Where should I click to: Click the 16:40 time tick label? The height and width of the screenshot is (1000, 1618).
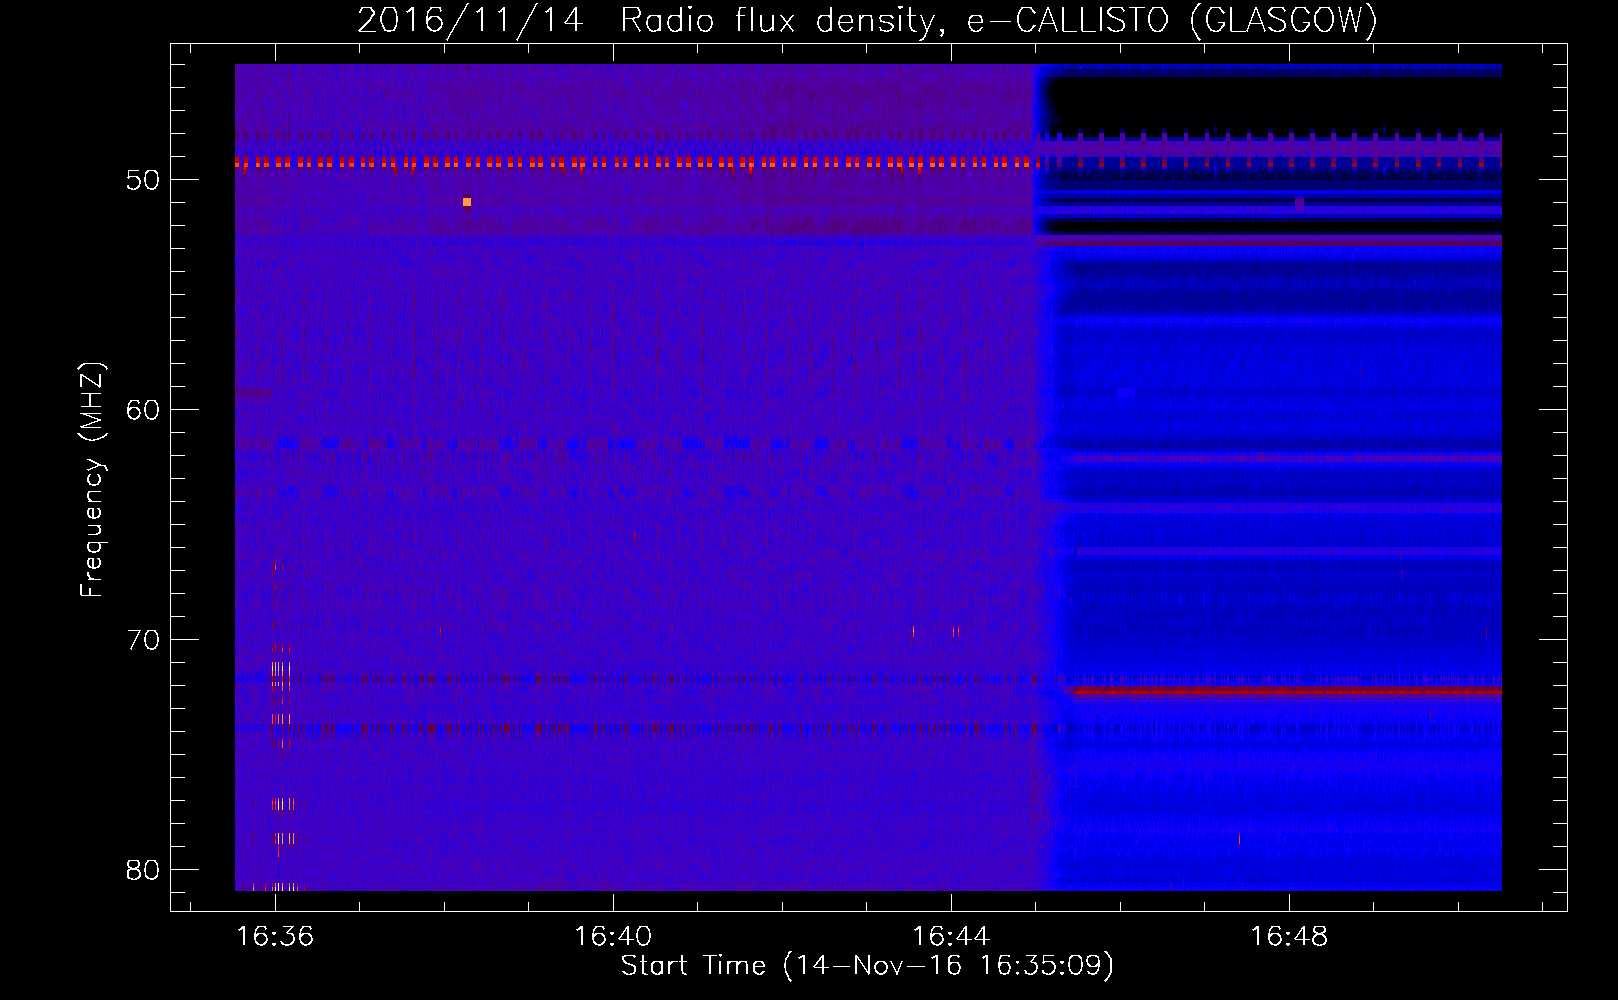(613, 936)
